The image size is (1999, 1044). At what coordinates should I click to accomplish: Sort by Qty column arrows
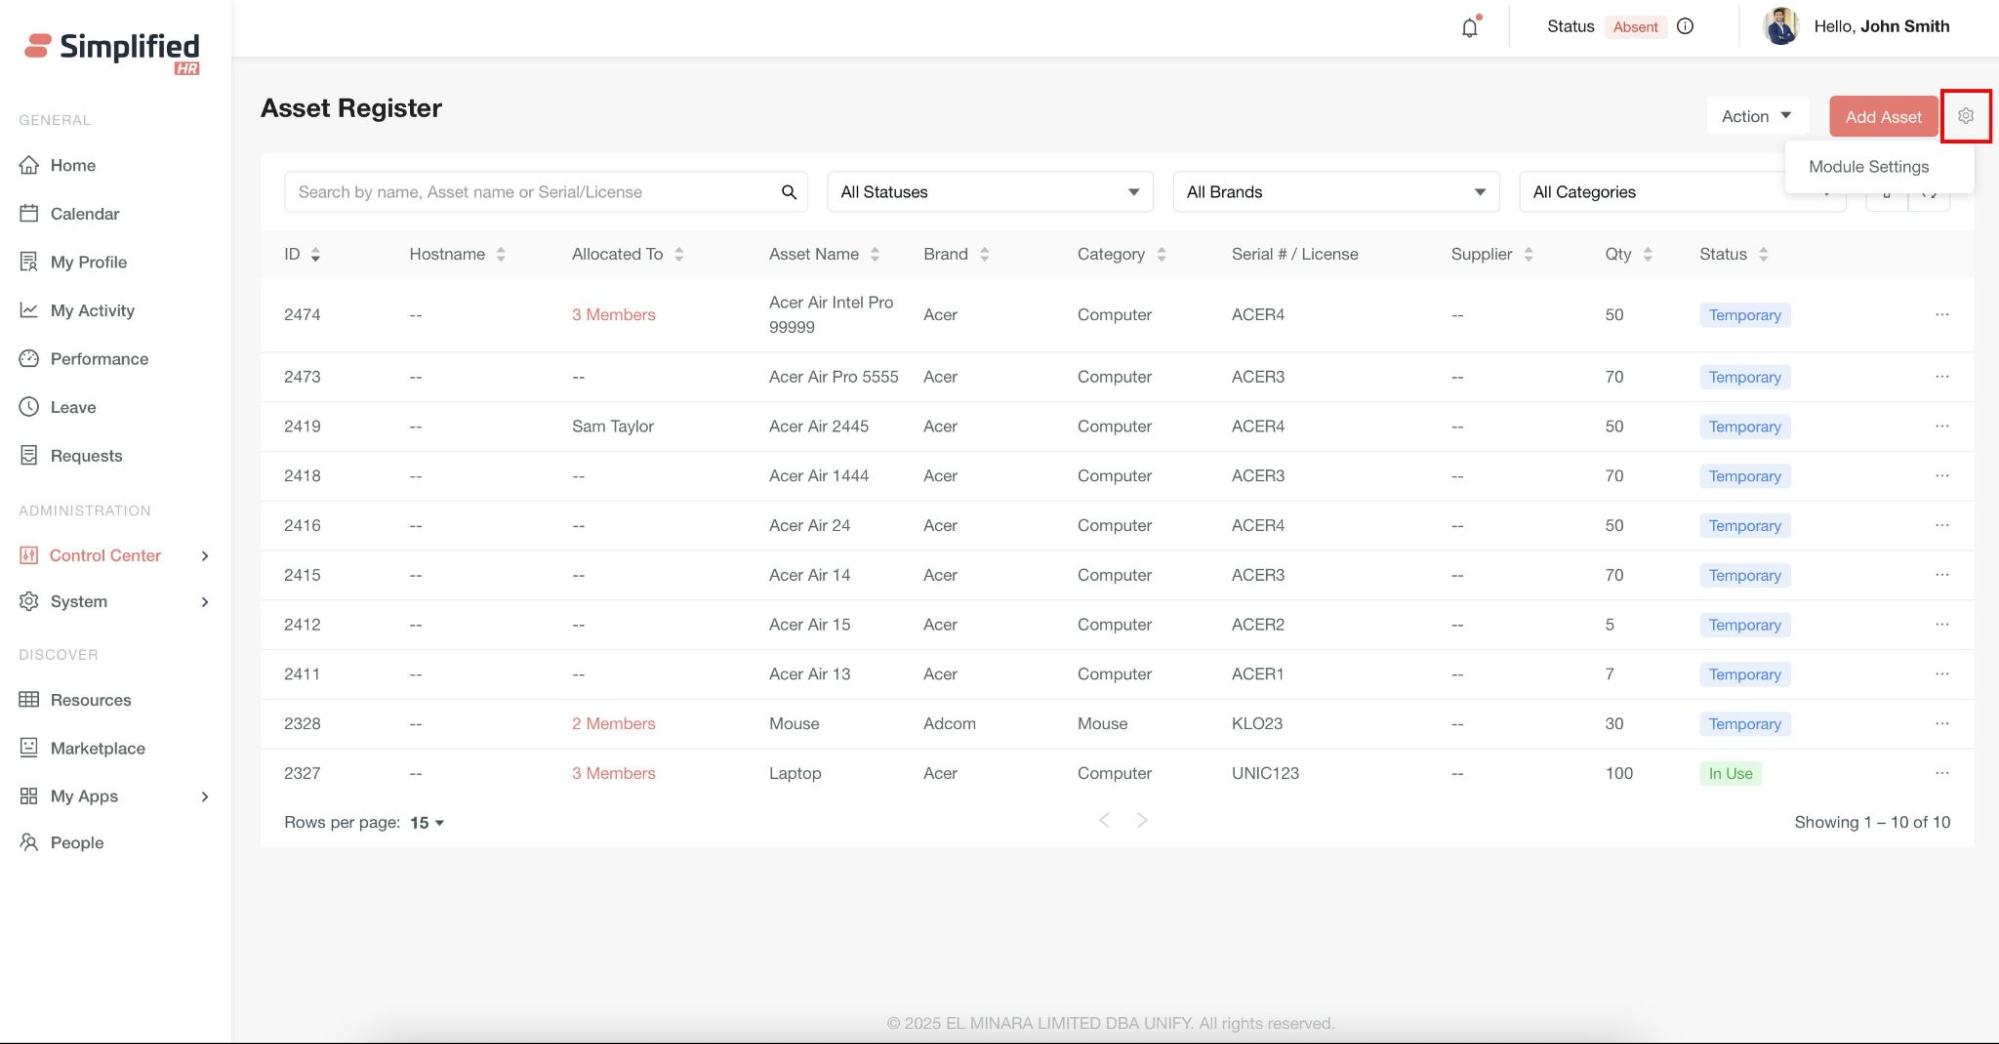tap(1647, 255)
